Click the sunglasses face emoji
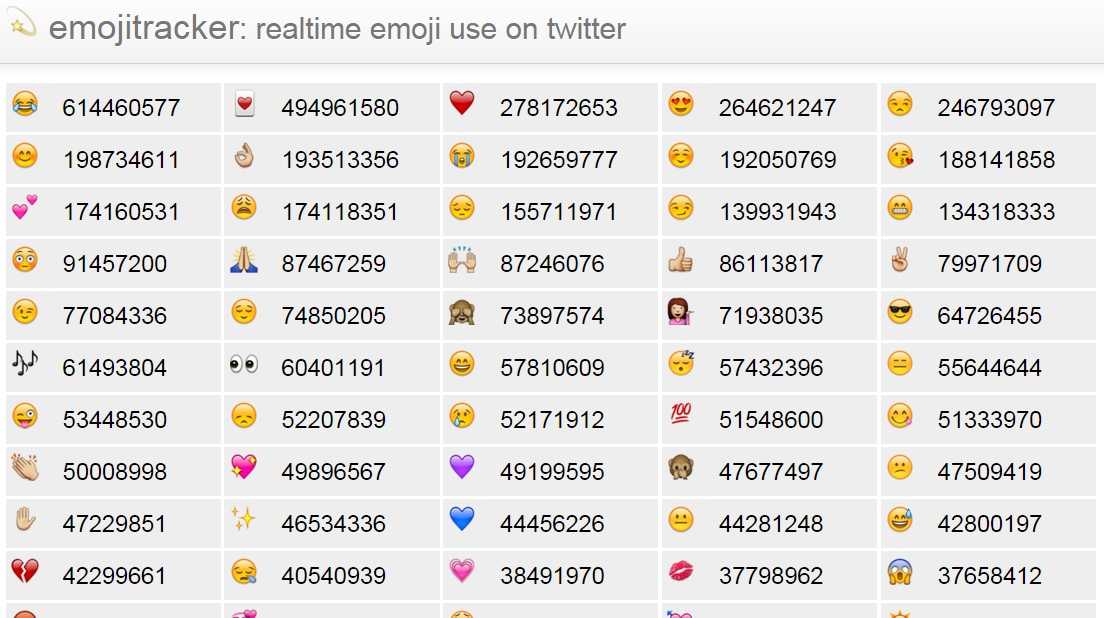Screen dimensions: 1104x618 (x=900, y=313)
